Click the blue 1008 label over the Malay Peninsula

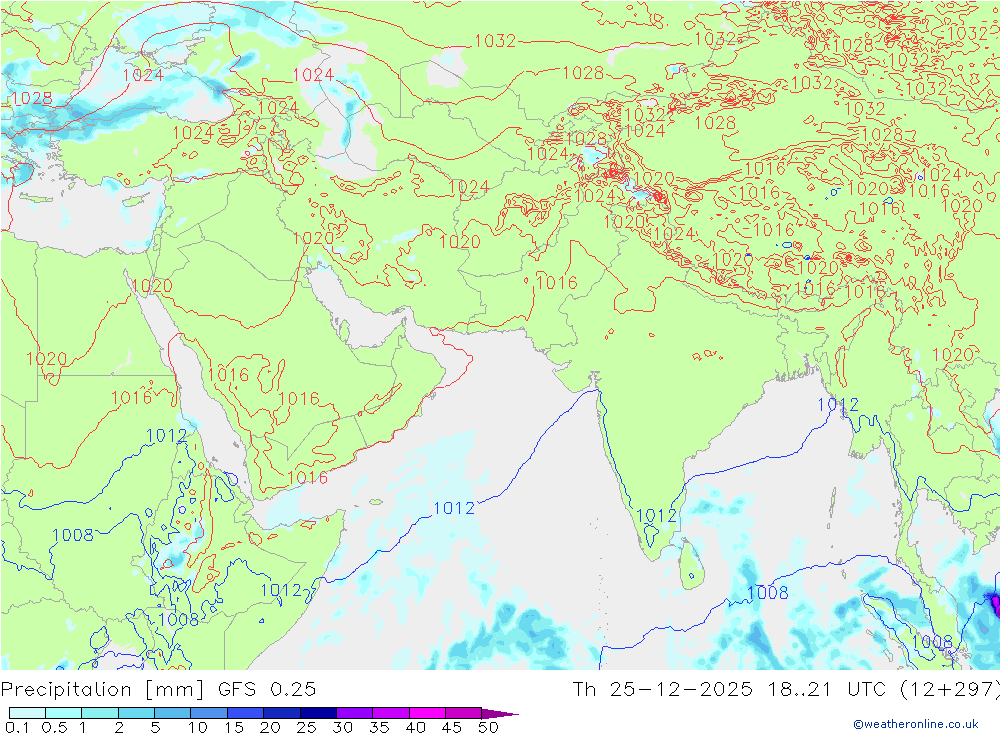point(932,641)
